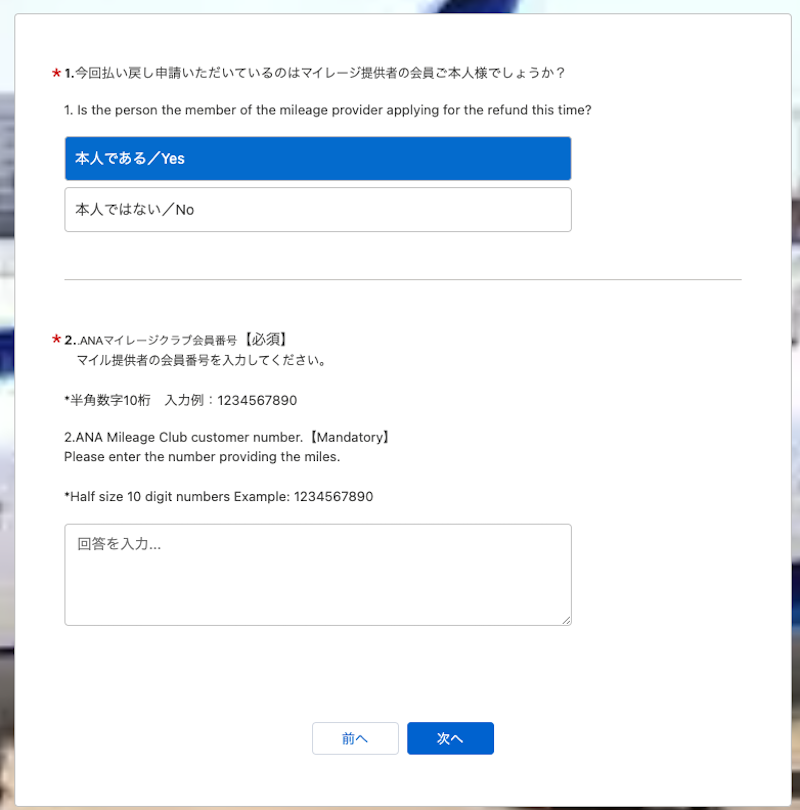Viewport: 800px width, 810px height.
Task: Click the 'ANAマイレージクラブ会員番号' heading
Action: pos(158,340)
